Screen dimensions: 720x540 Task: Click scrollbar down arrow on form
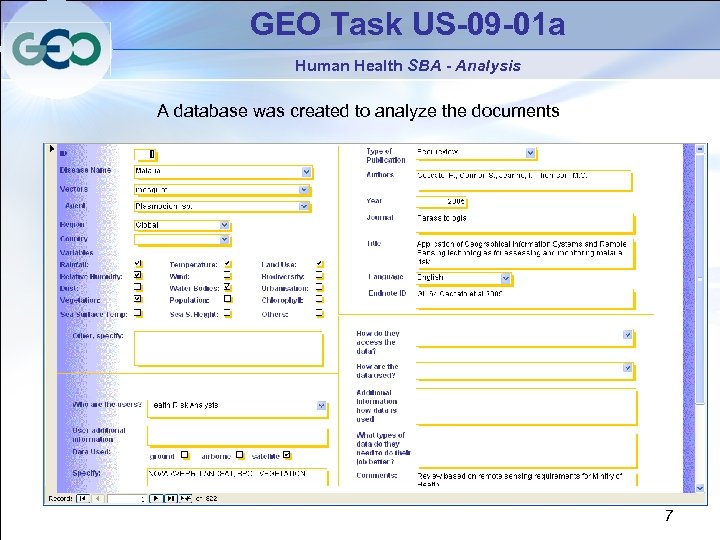point(700,488)
